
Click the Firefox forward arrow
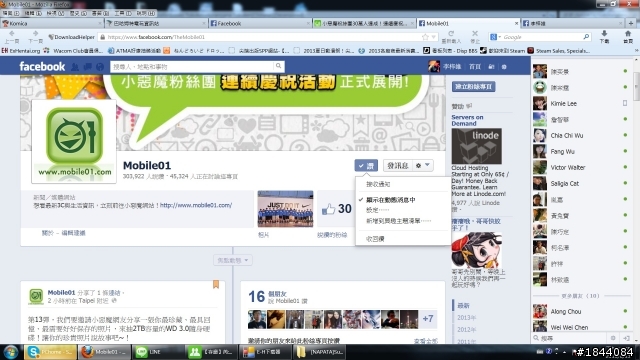coord(36,34)
